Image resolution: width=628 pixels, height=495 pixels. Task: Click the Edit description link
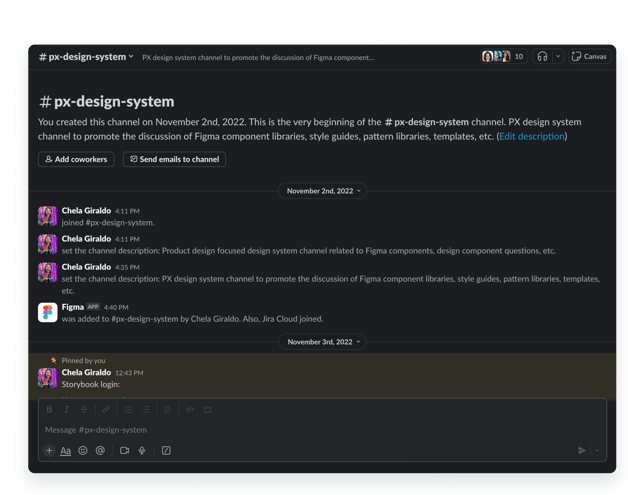click(x=532, y=136)
